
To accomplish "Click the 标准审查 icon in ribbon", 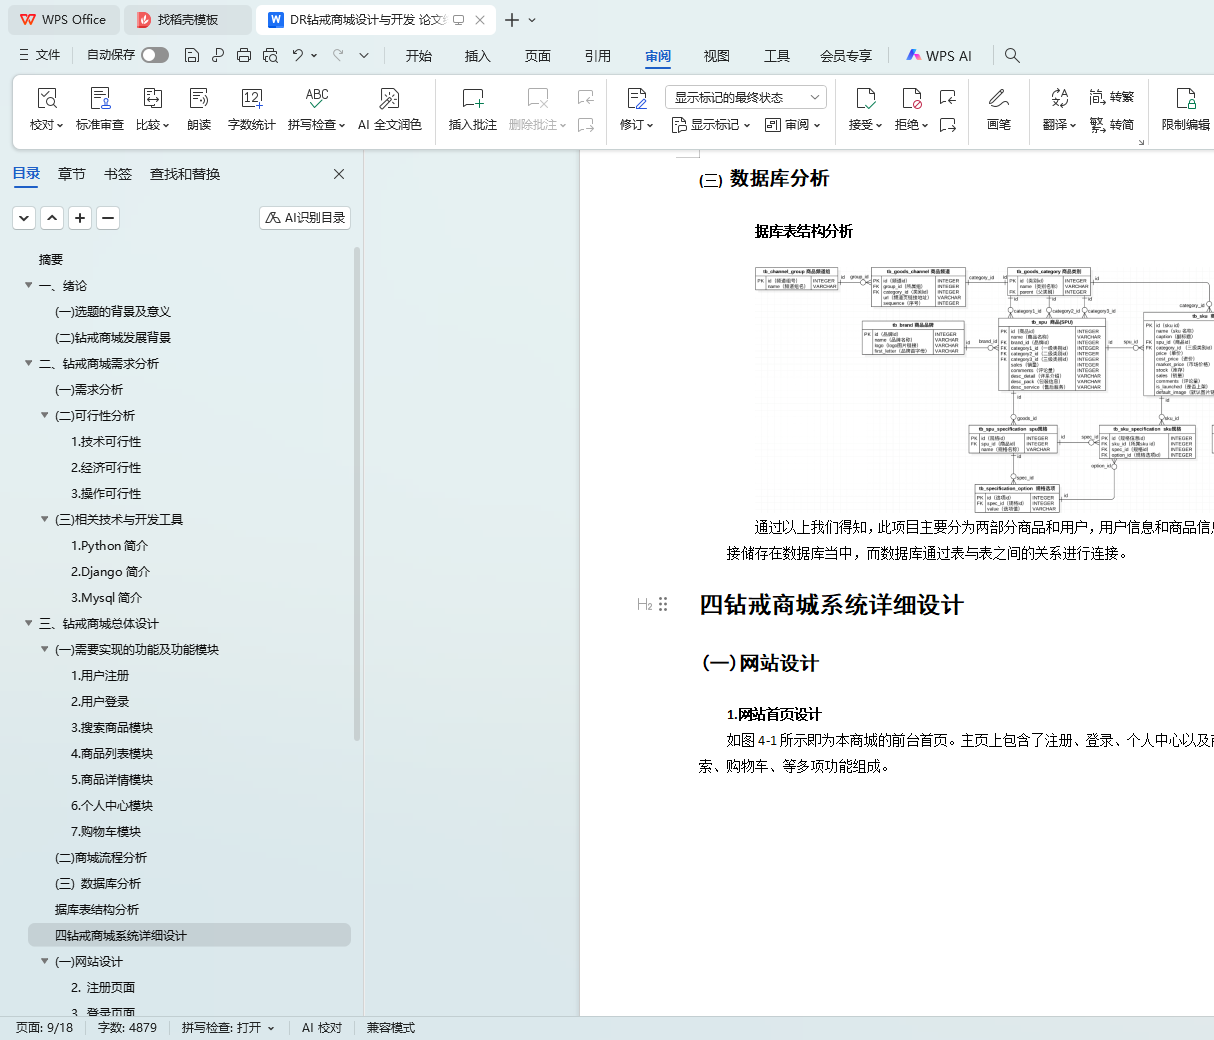I will coord(100,99).
